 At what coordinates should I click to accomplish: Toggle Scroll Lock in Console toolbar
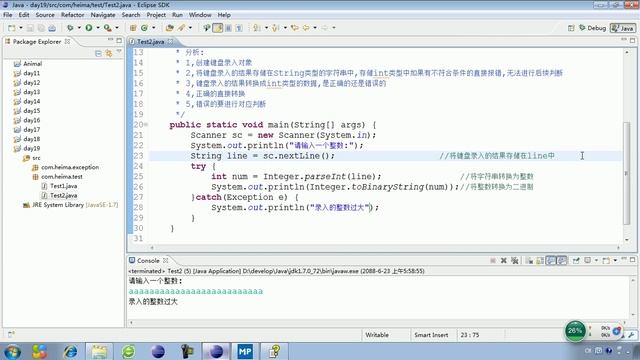[x=540, y=260]
